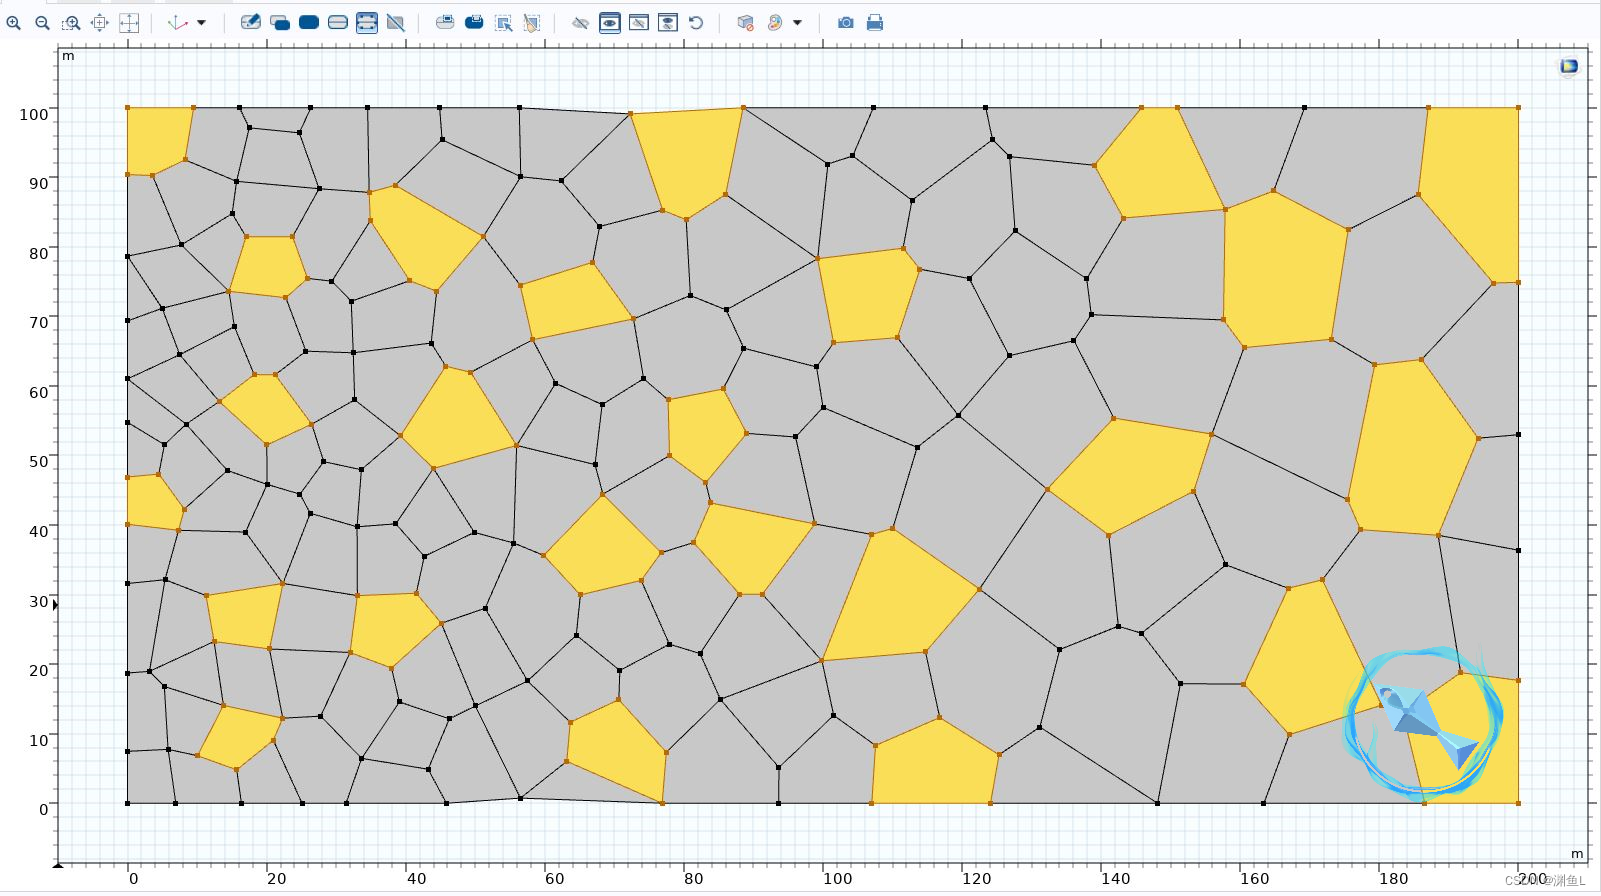Open the coordinate axes view dropdown arrow
The height and width of the screenshot is (896, 1601).
pos(201,23)
